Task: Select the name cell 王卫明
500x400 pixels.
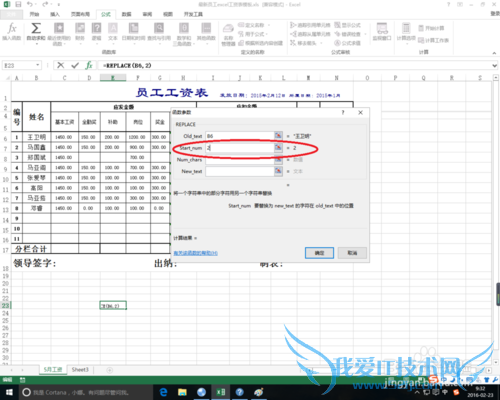Action: (36, 137)
